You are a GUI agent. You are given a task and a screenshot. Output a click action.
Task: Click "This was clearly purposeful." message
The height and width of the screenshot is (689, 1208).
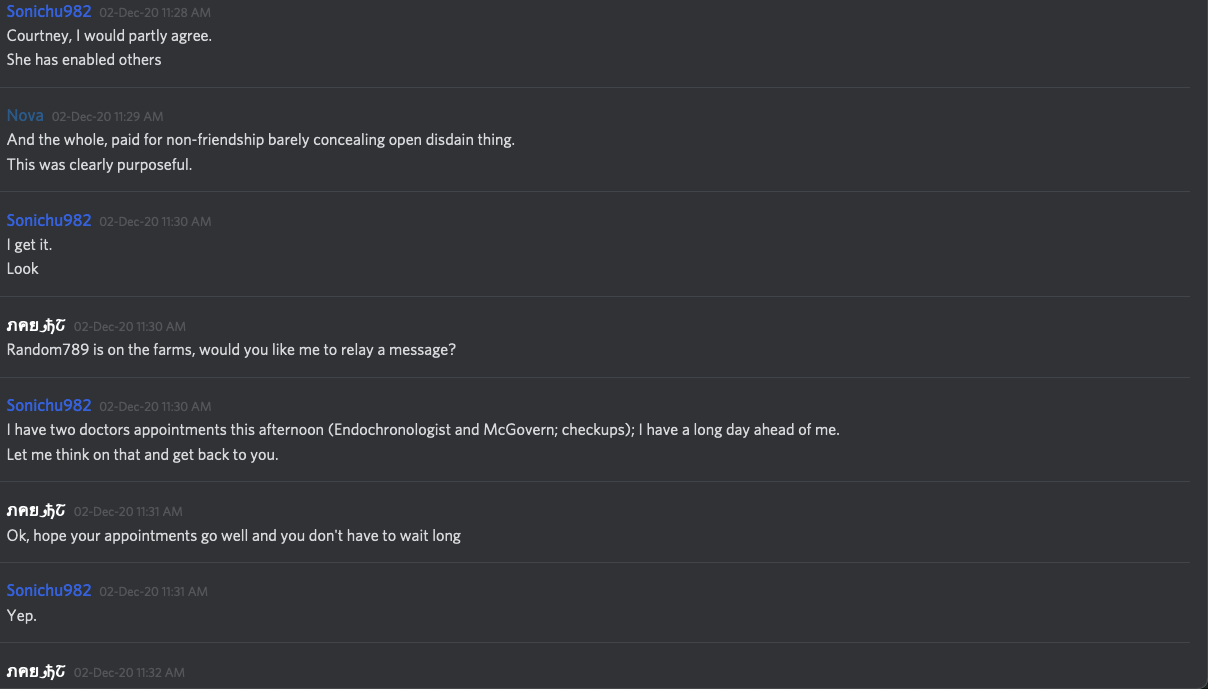click(x=99, y=165)
